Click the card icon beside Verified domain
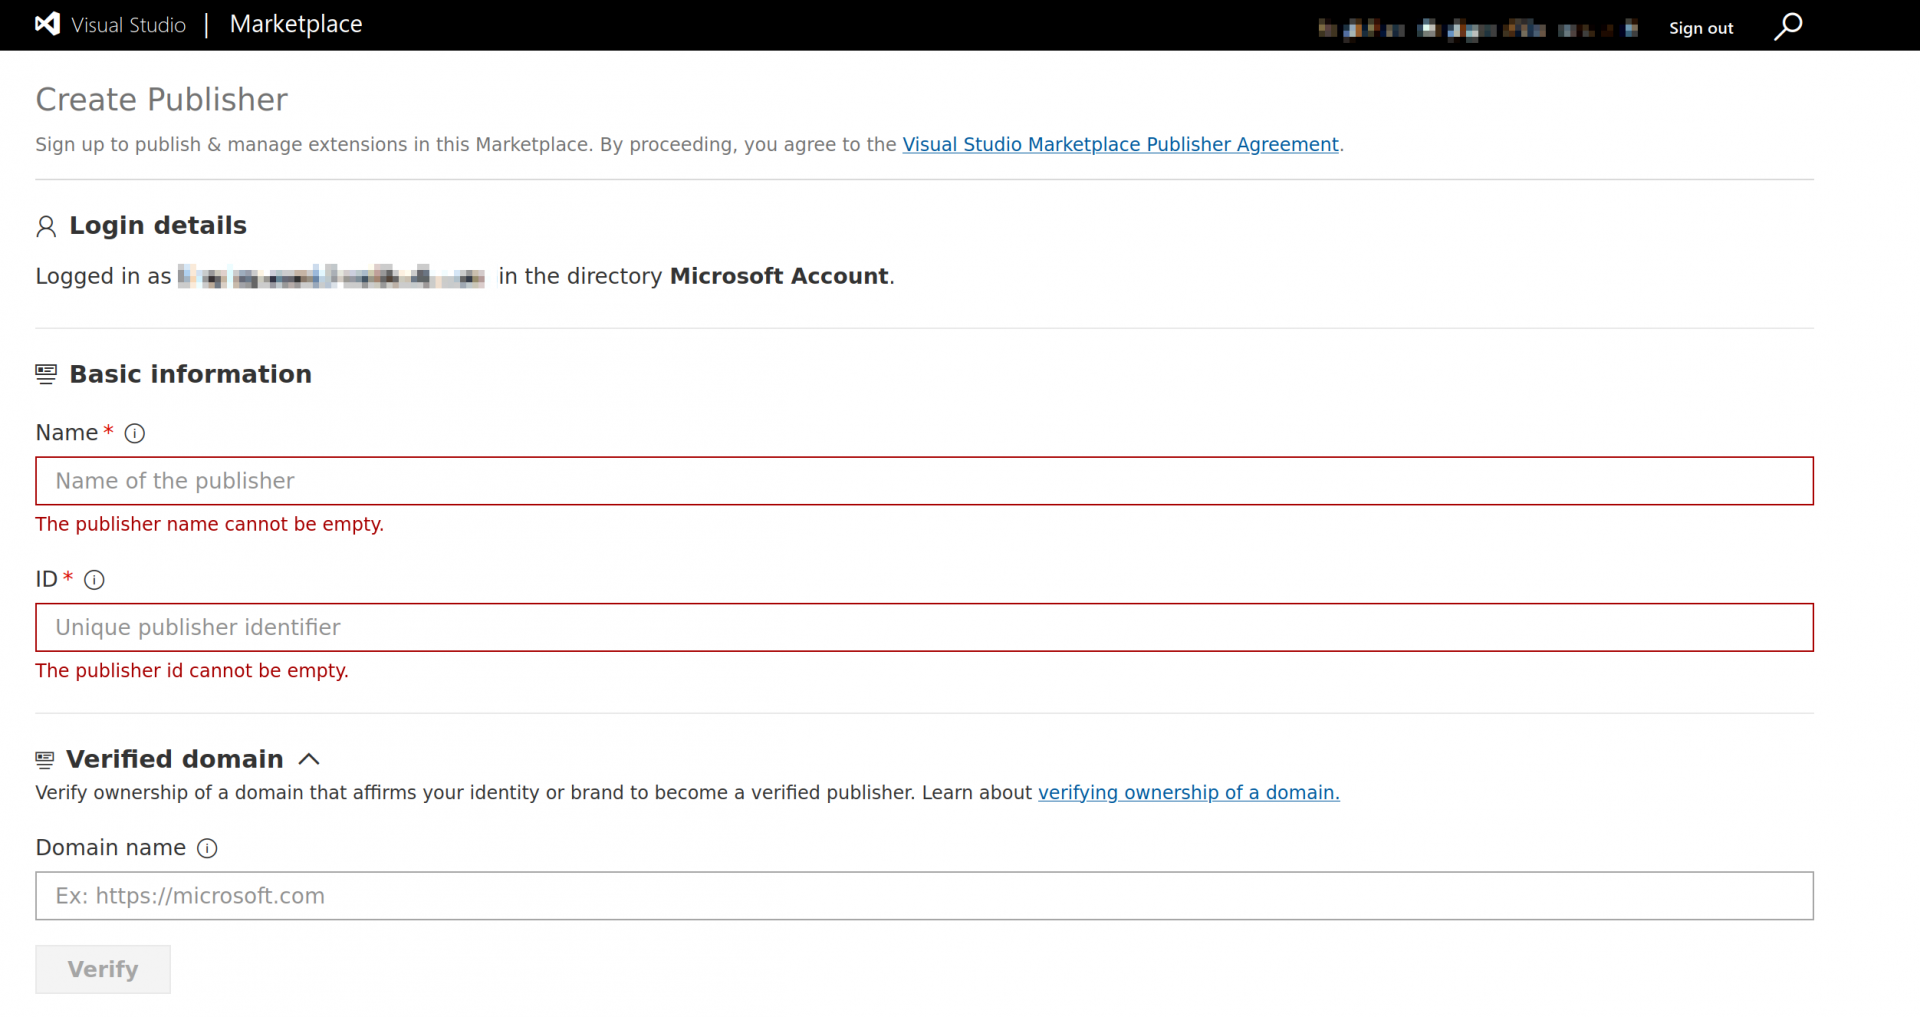1920x1017 pixels. (x=44, y=758)
